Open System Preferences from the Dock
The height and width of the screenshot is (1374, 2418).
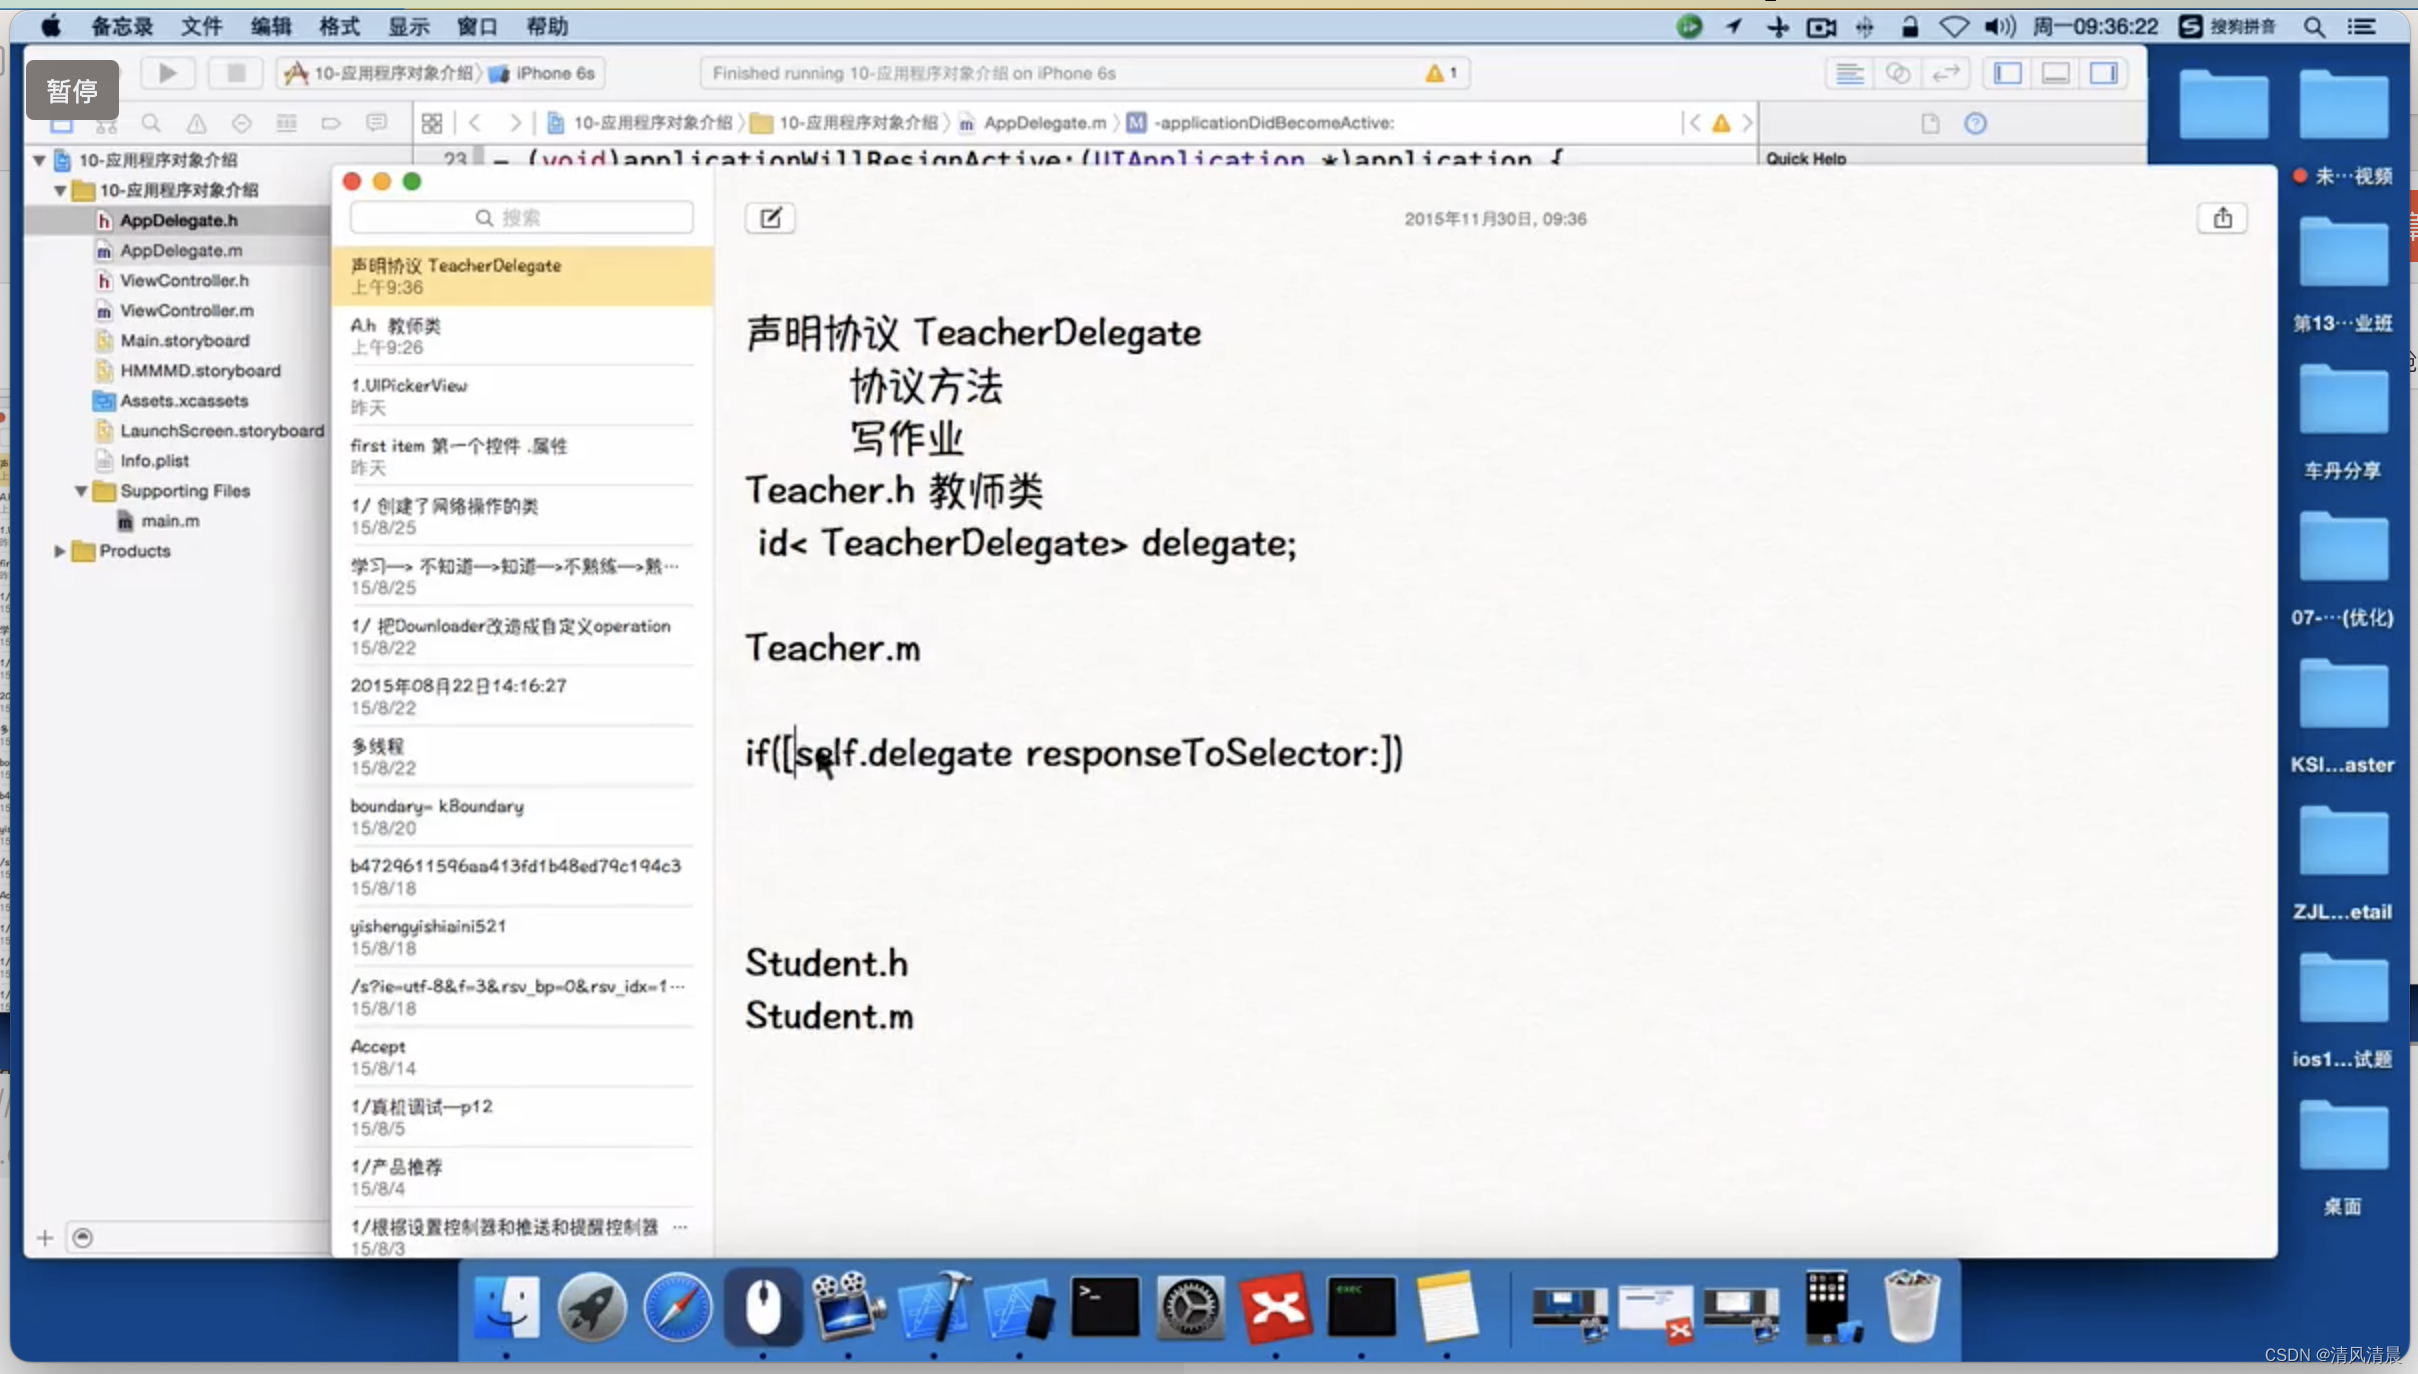(1190, 1307)
